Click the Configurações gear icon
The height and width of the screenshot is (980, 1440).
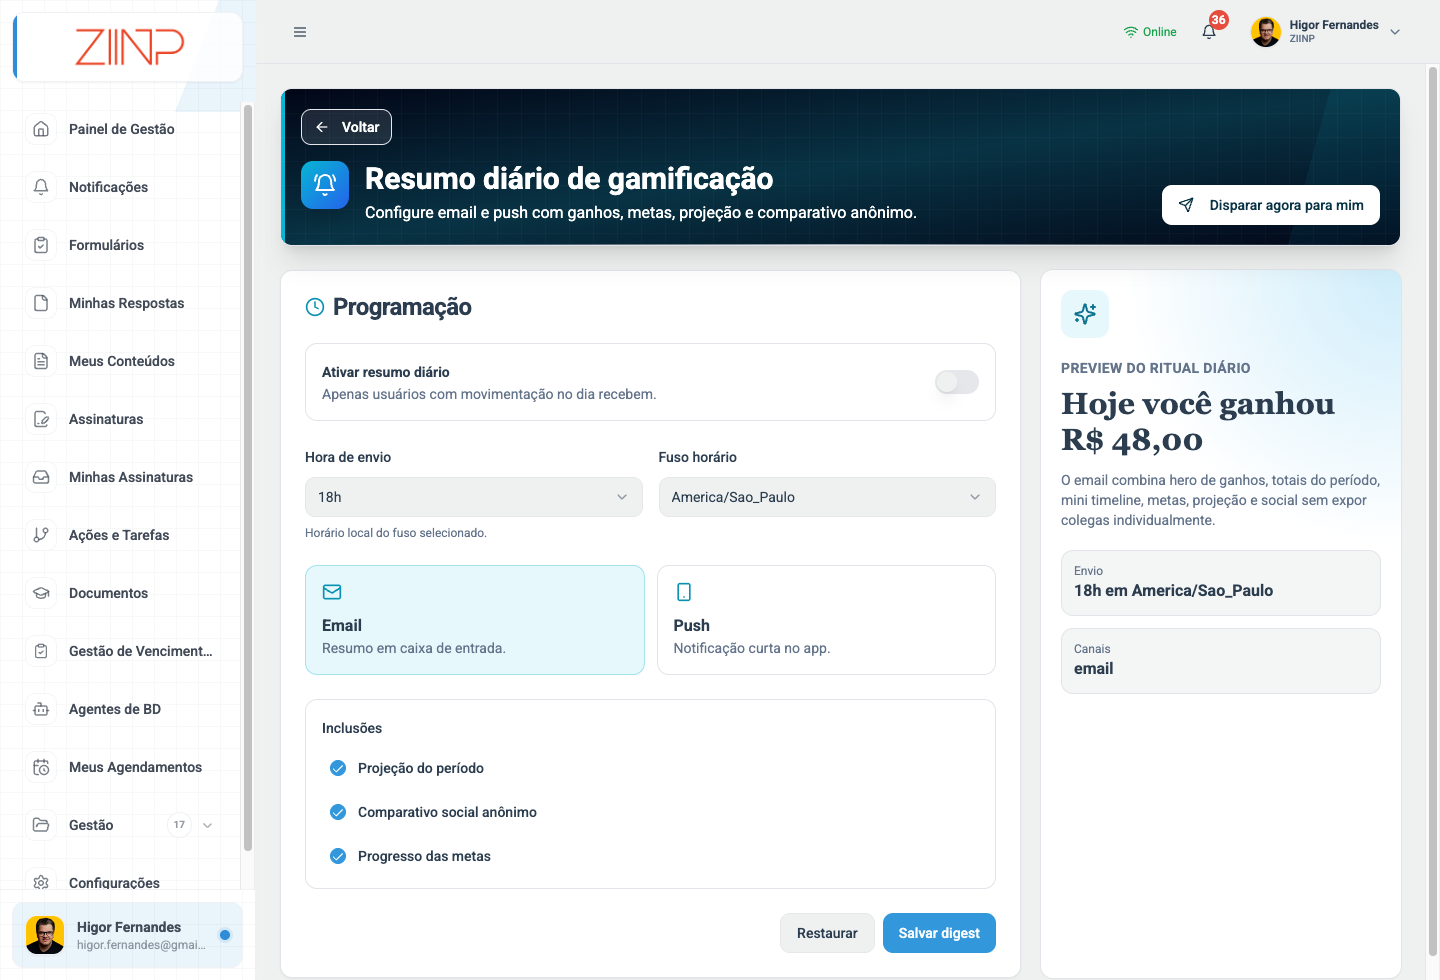tap(41, 882)
